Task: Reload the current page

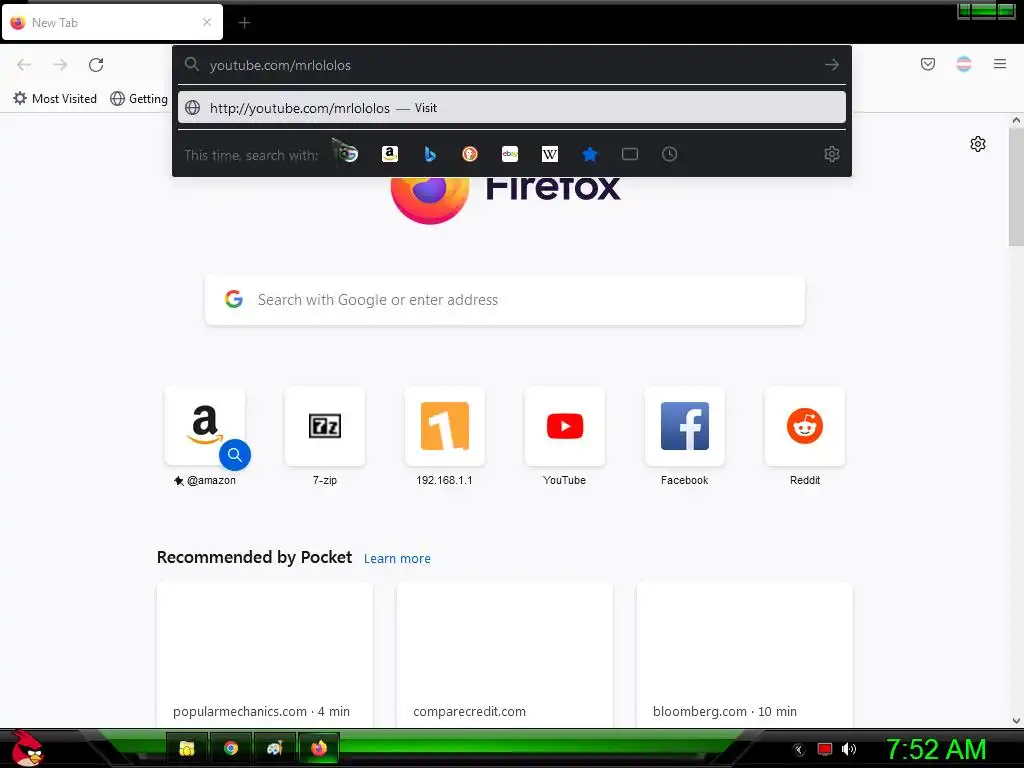Action: coord(96,65)
